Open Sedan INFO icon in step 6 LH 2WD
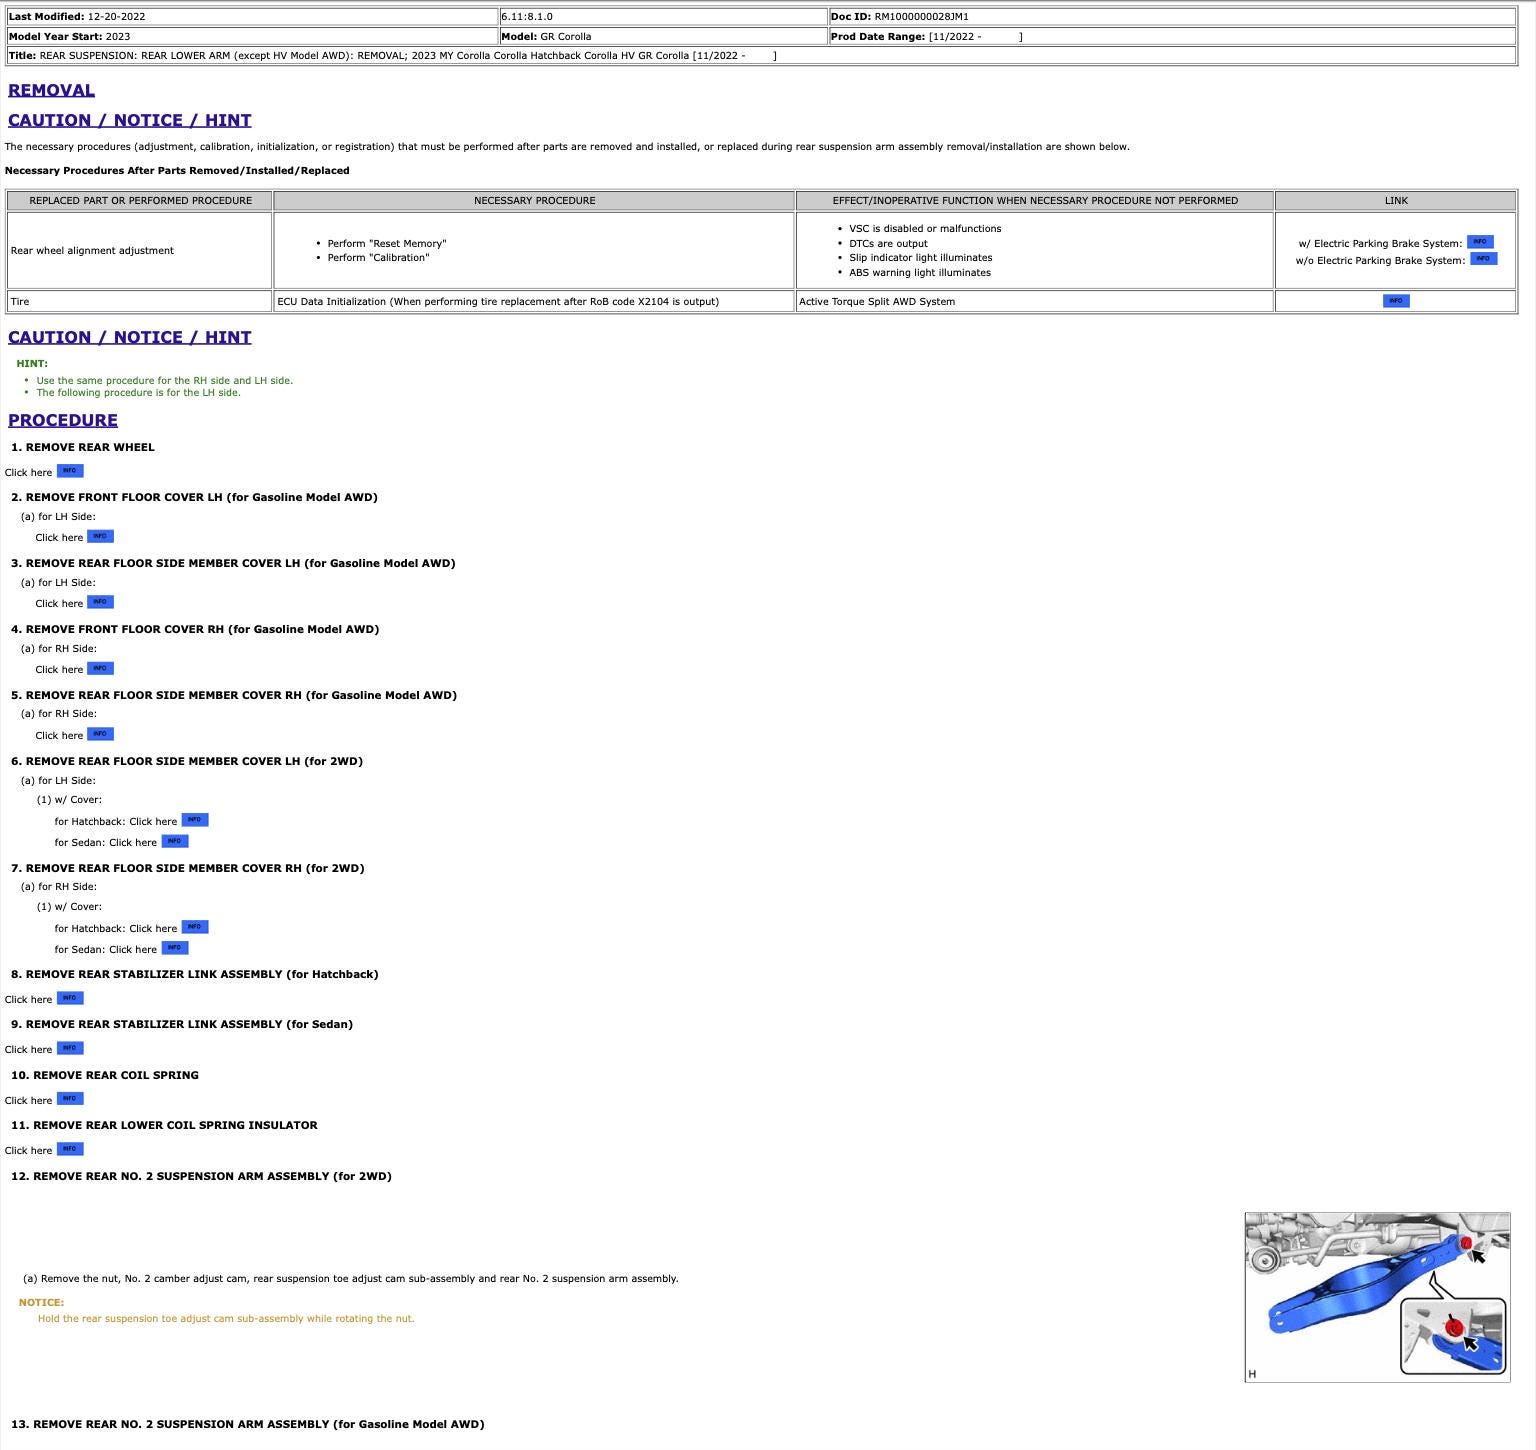 tap(174, 841)
